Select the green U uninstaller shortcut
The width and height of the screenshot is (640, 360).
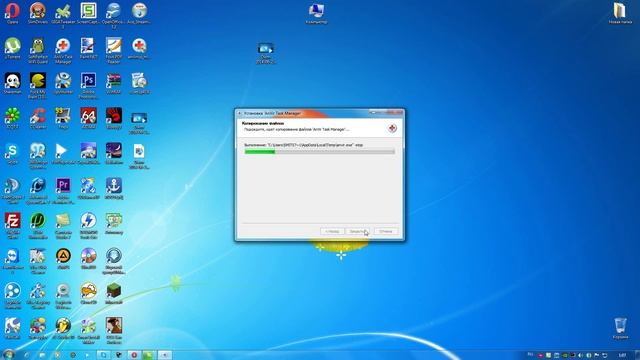[x=38, y=226]
